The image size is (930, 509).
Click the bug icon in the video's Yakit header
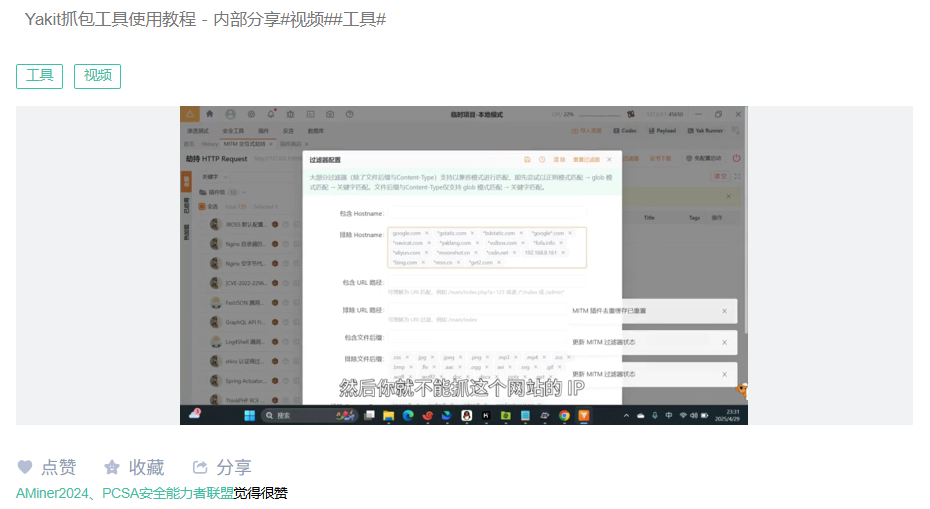pyautogui.click(x=291, y=114)
